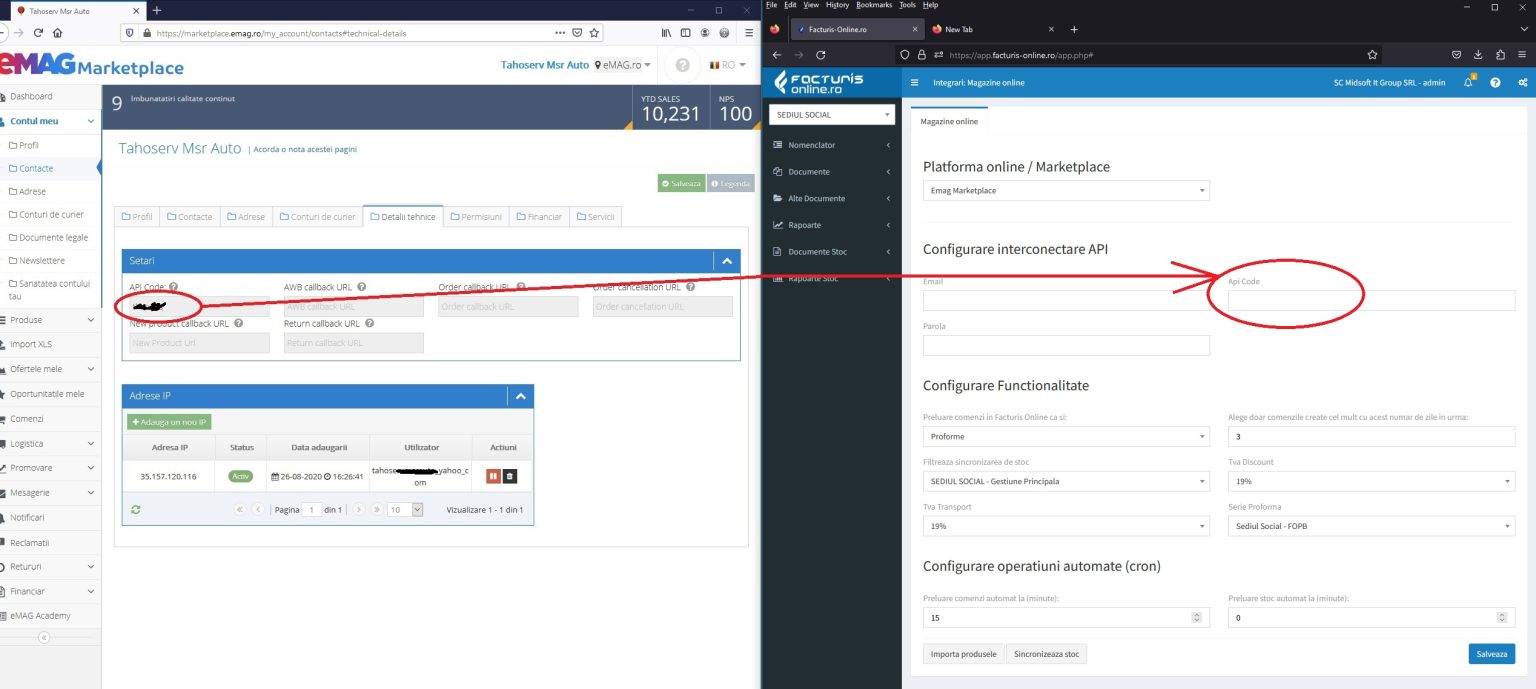Open the Filtreaza sincronizarea de stoc dropdown
Screen dimensions: 1536x689
point(1066,481)
